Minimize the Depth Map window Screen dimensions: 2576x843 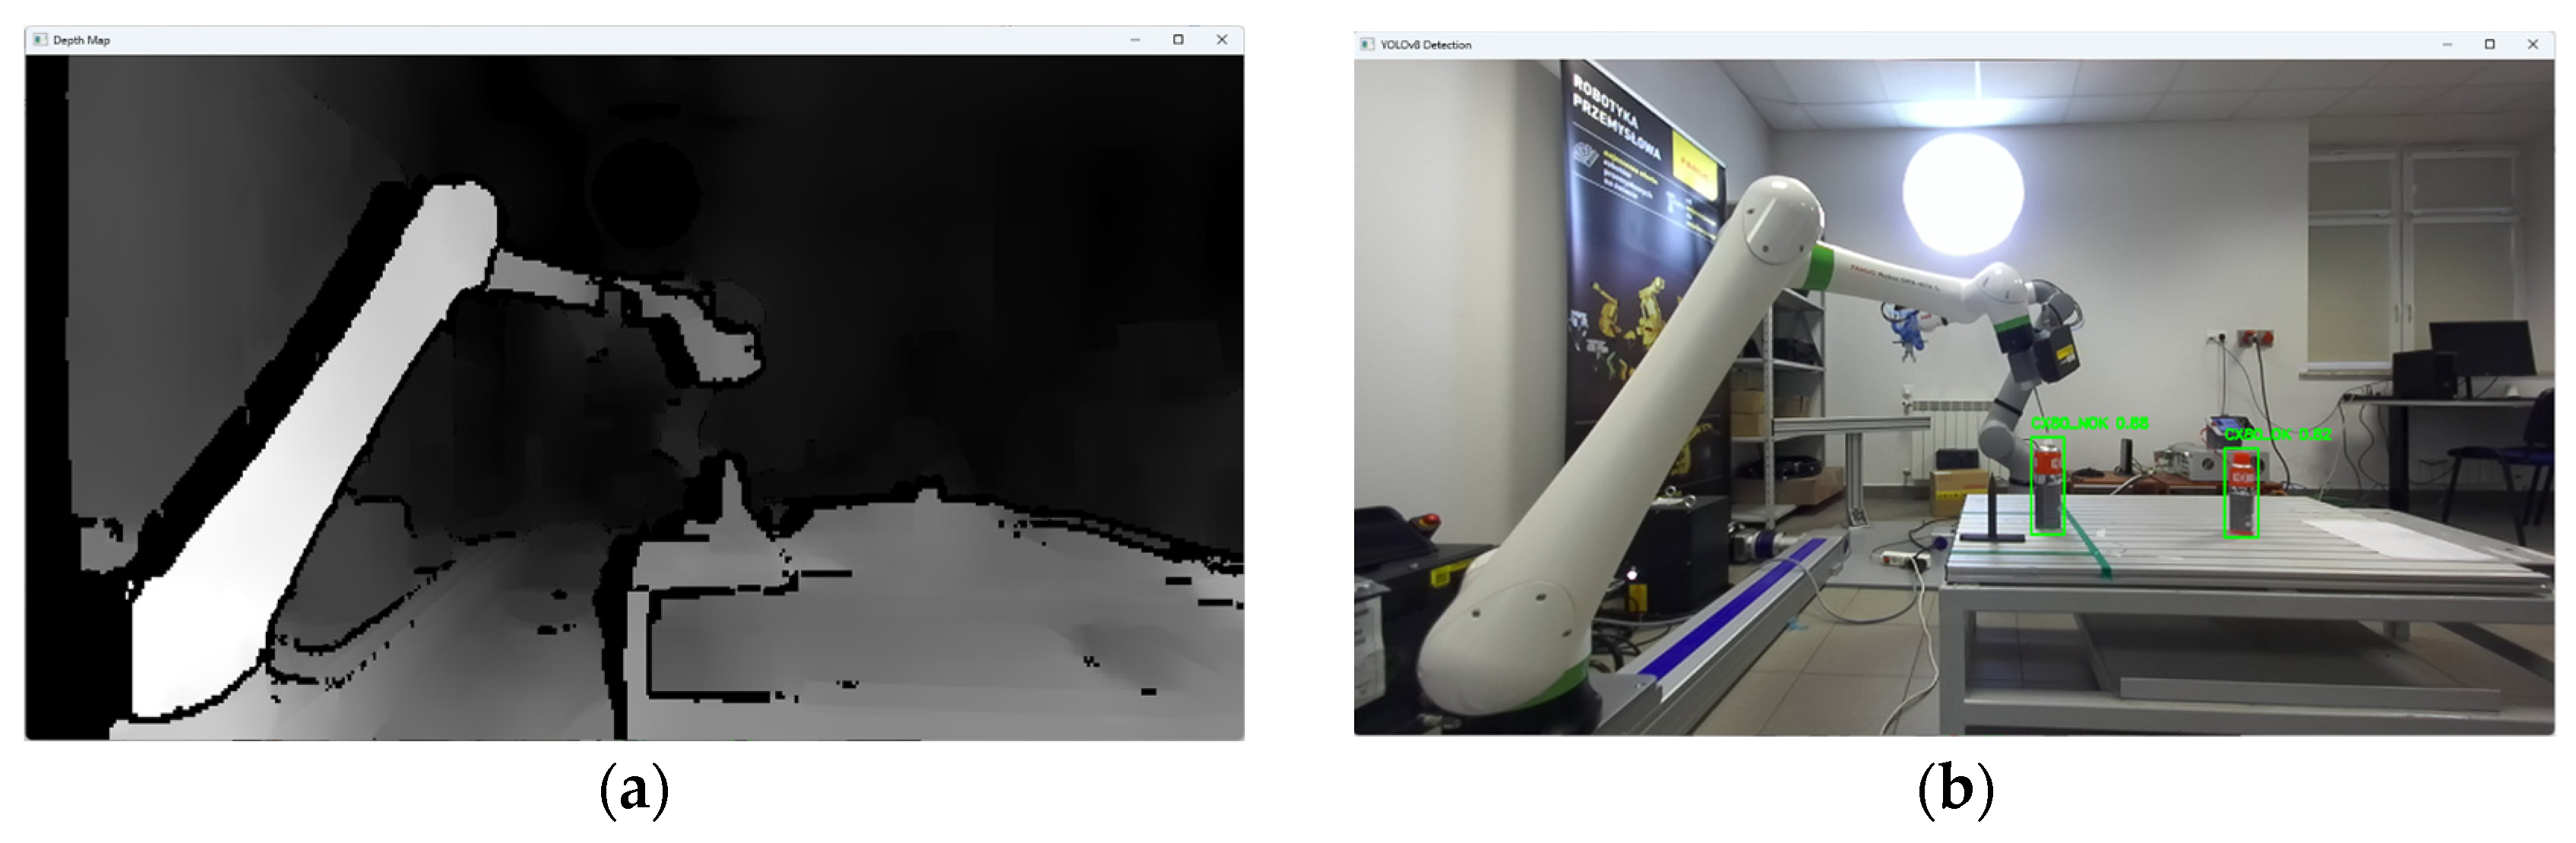coord(1135,40)
